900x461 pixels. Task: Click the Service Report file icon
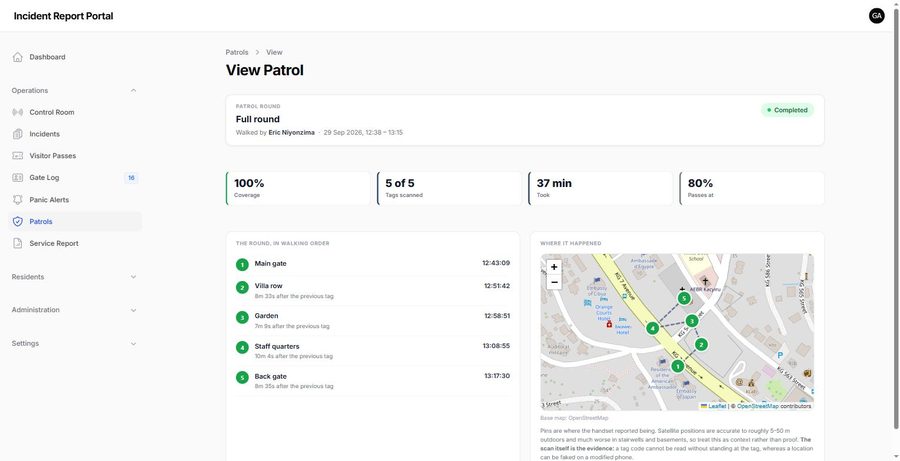pos(18,243)
